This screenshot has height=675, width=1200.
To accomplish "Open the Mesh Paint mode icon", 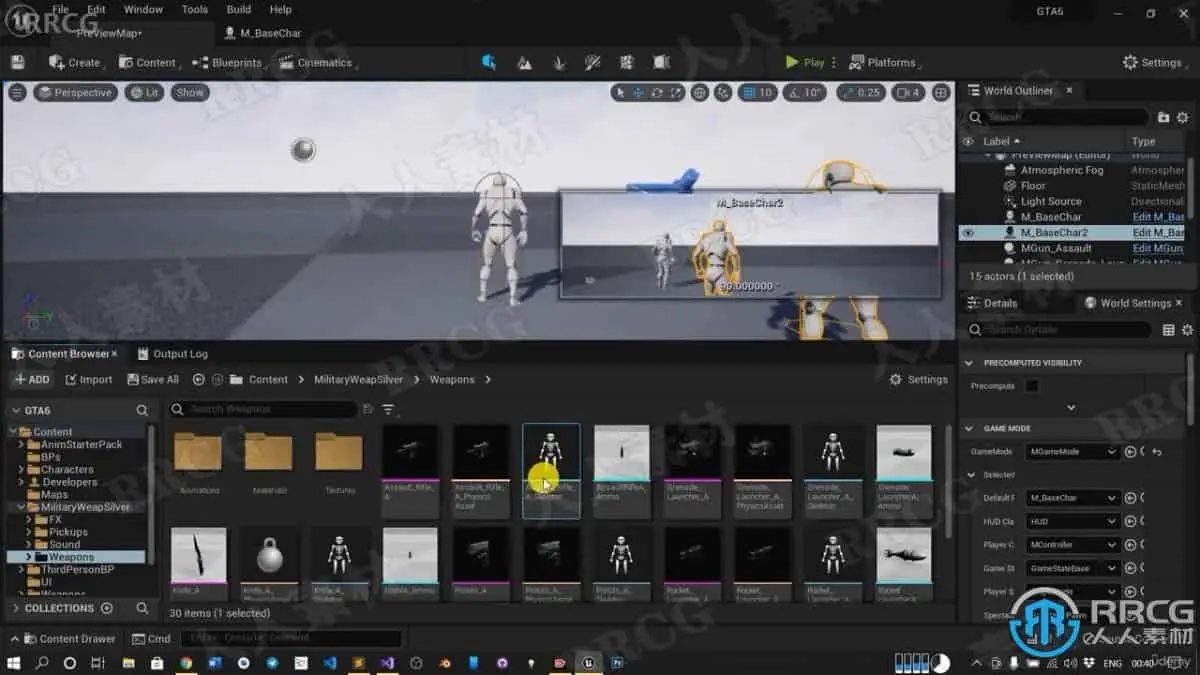I will coord(592,62).
